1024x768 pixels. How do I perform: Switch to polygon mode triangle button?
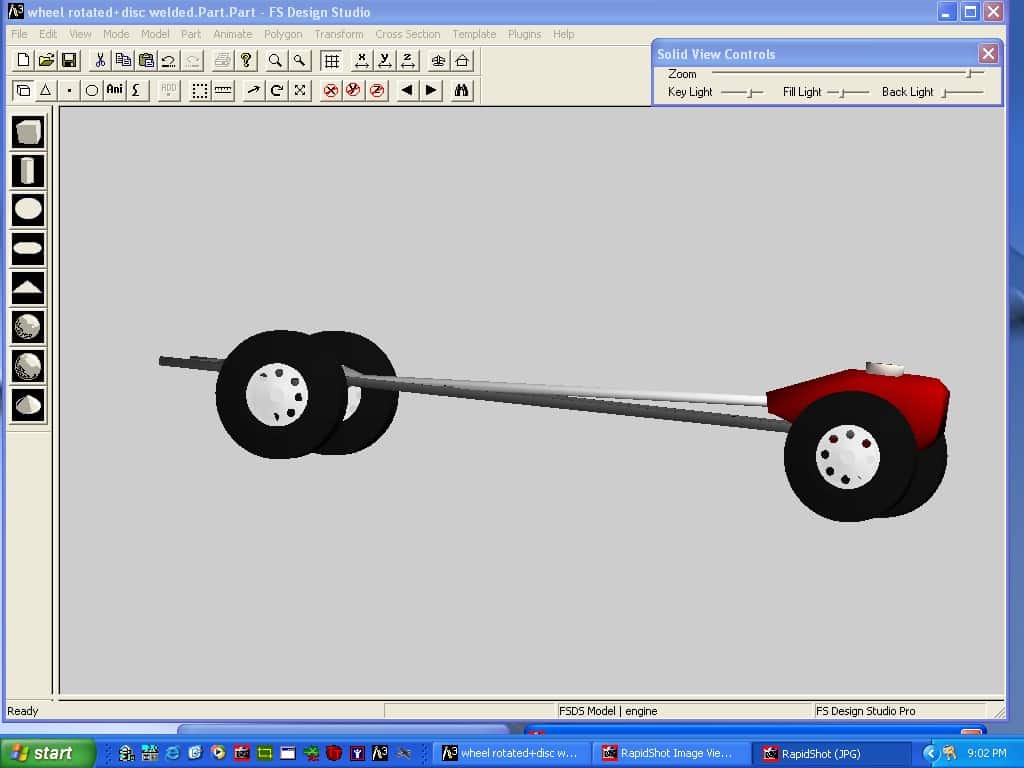click(x=45, y=90)
